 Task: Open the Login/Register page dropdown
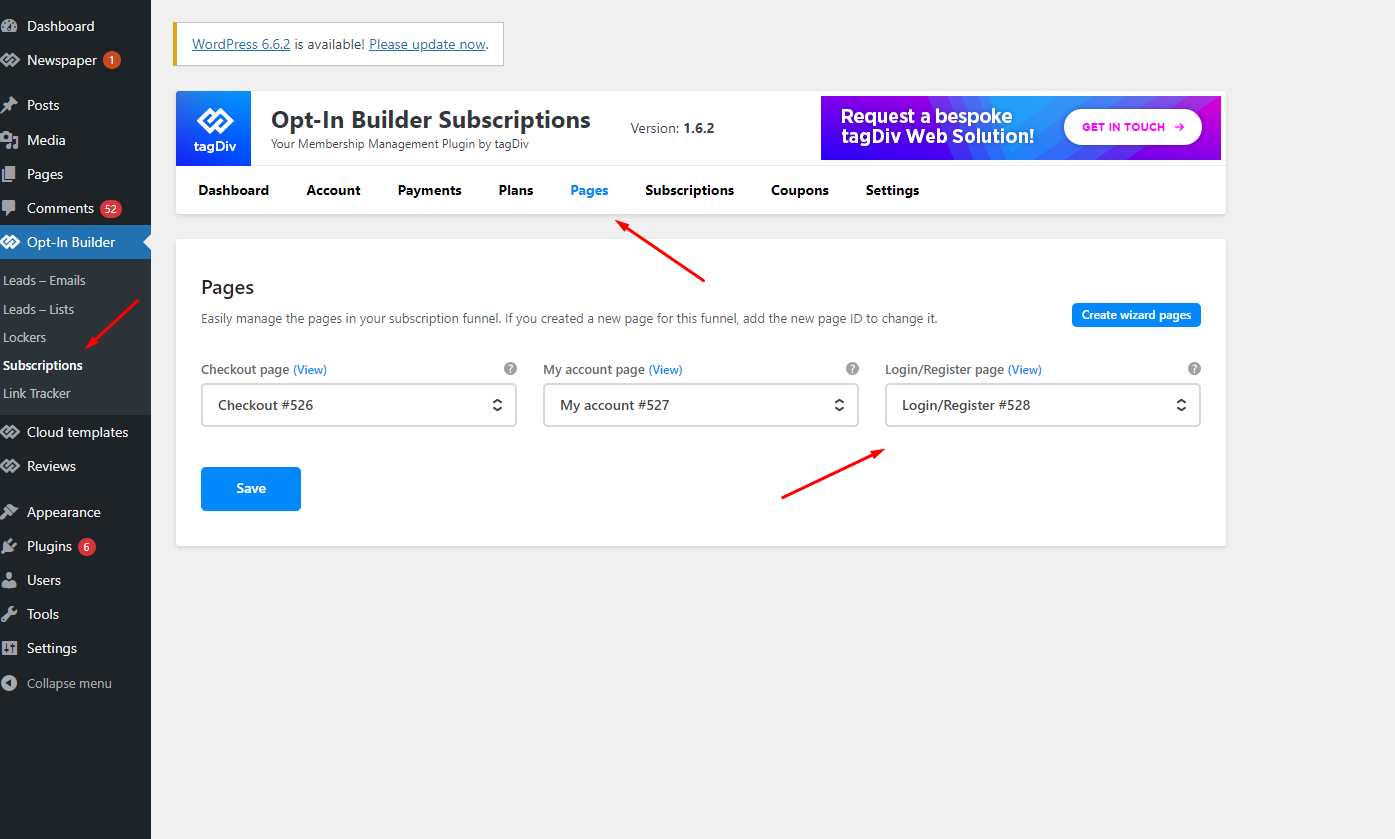click(1043, 405)
